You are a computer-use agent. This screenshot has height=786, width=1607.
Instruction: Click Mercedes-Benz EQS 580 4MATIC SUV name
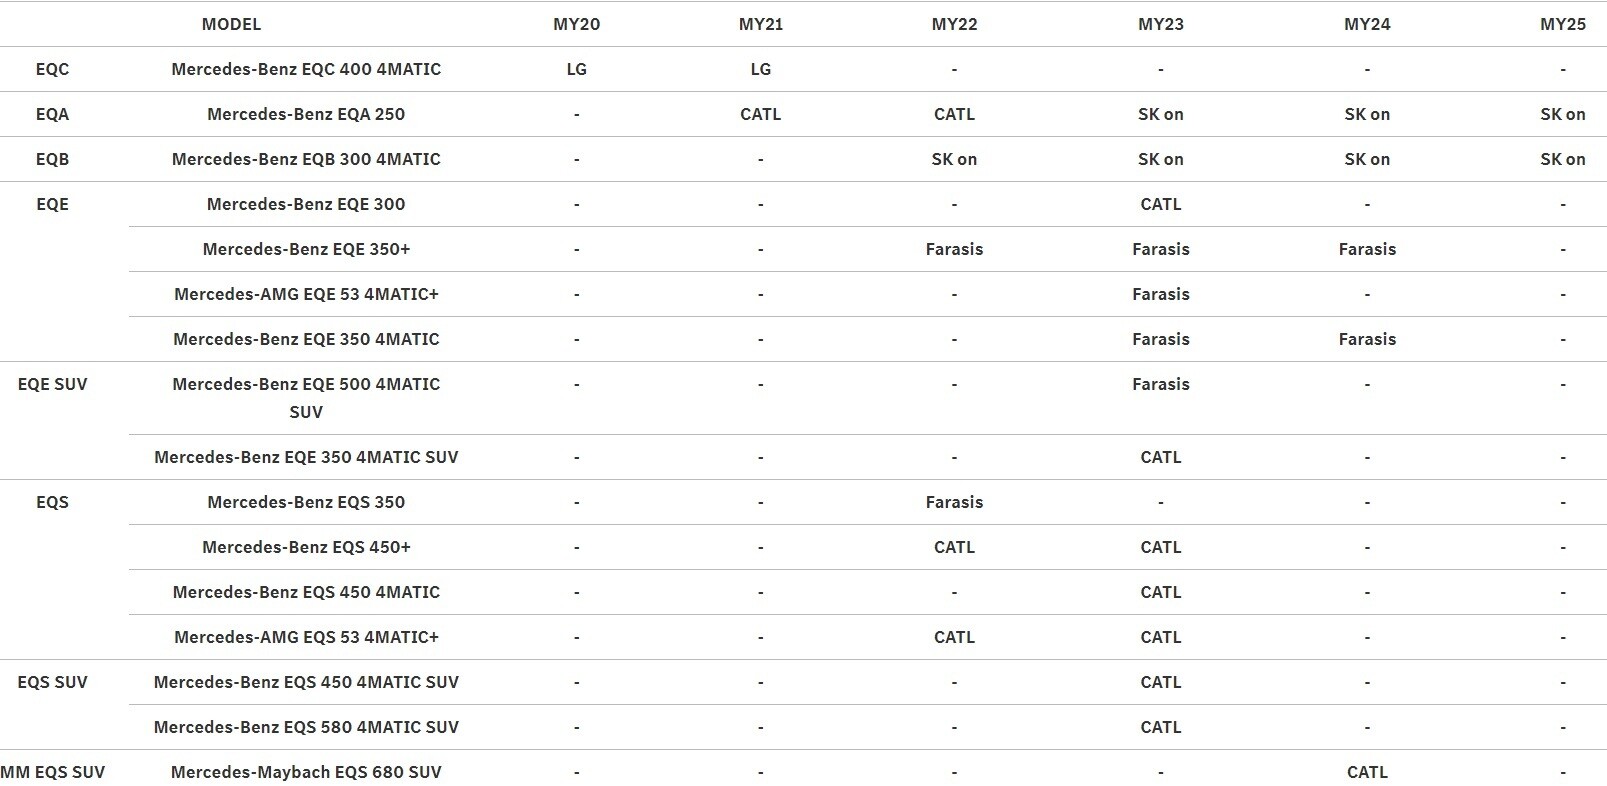tap(306, 727)
